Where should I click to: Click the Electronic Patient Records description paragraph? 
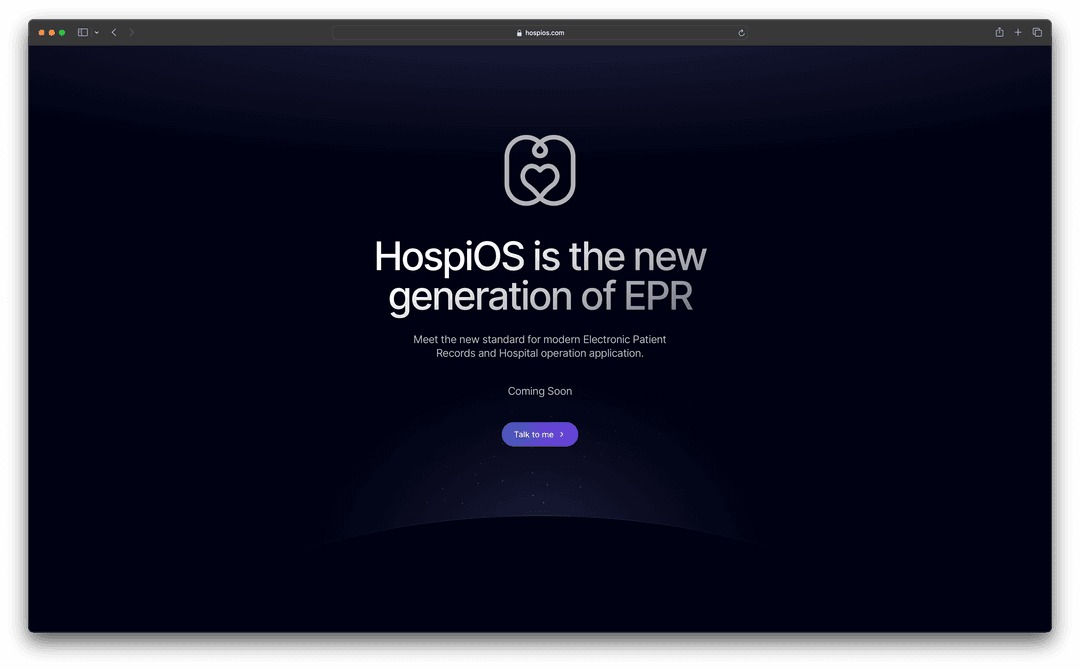coord(540,346)
